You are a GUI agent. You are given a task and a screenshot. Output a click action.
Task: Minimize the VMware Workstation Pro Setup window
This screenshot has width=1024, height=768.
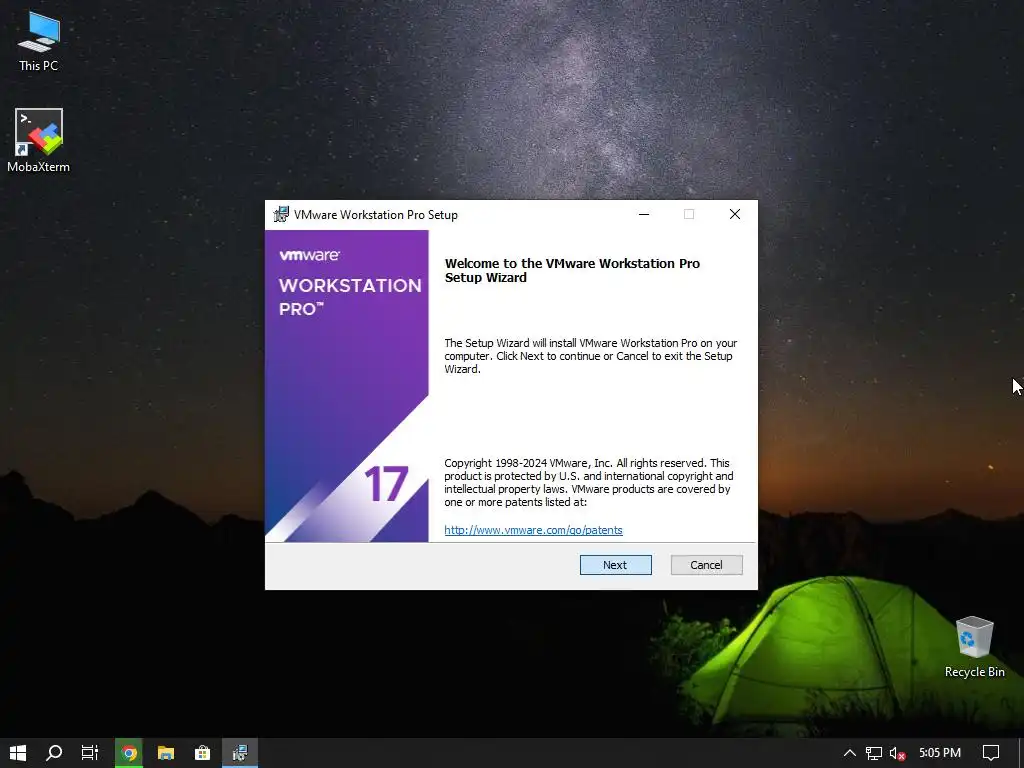click(x=644, y=214)
